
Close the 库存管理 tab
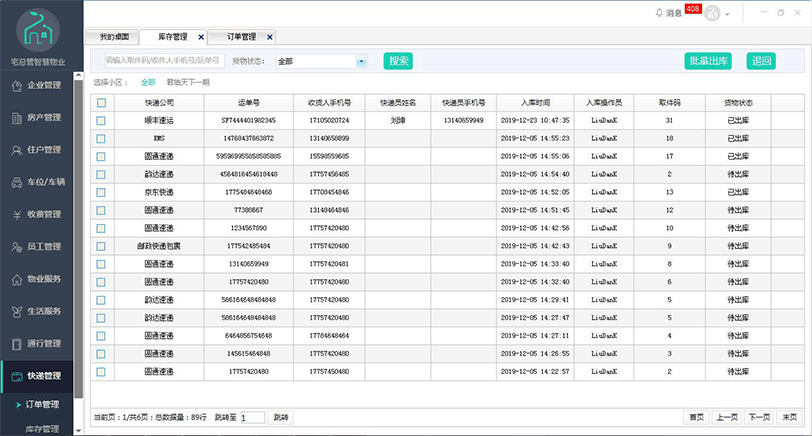pyautogui.click(x=201, y=37)
